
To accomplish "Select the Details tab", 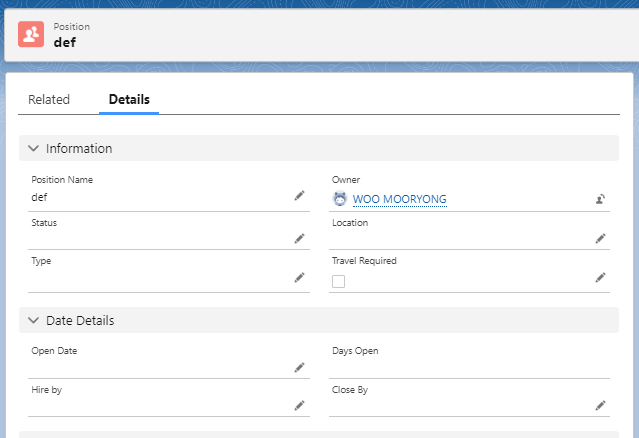I will tap(129, 99).
